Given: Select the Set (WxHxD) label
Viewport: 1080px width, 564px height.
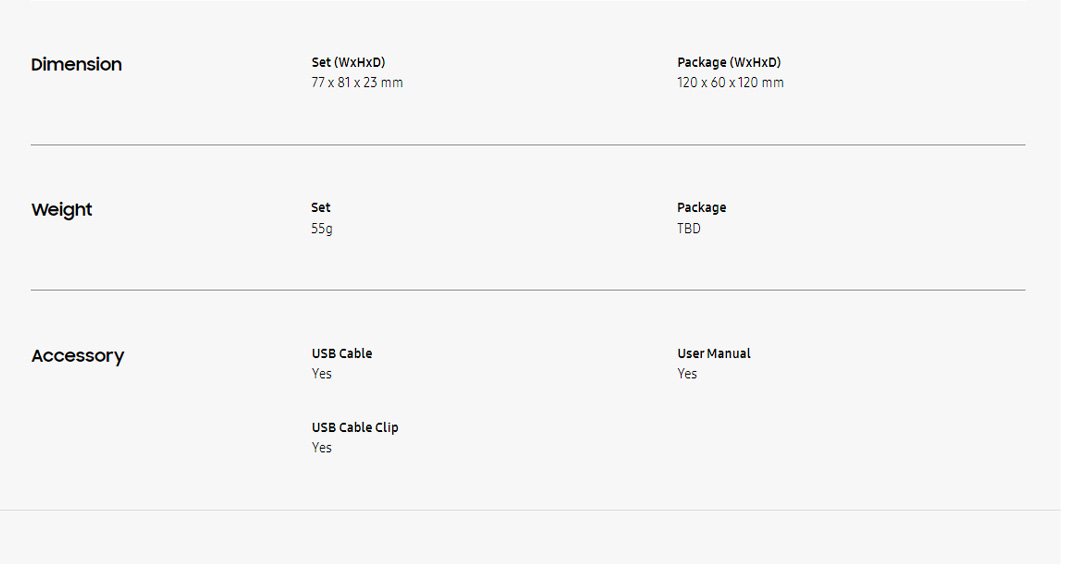Looking at the screenshot, I should pos(348,63).
